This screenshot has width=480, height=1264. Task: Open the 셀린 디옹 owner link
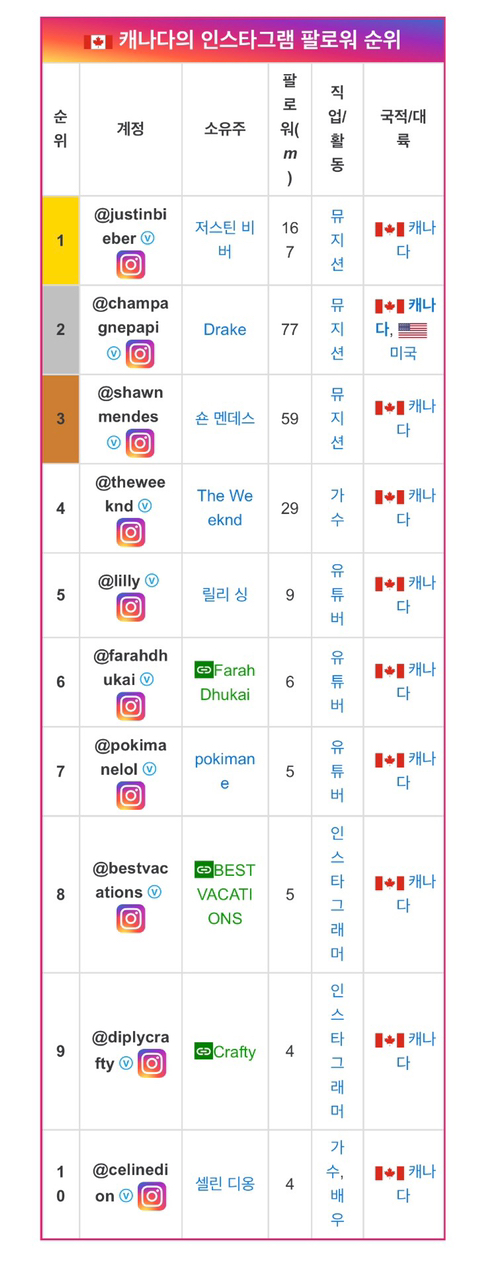(x=225, y=1183)
